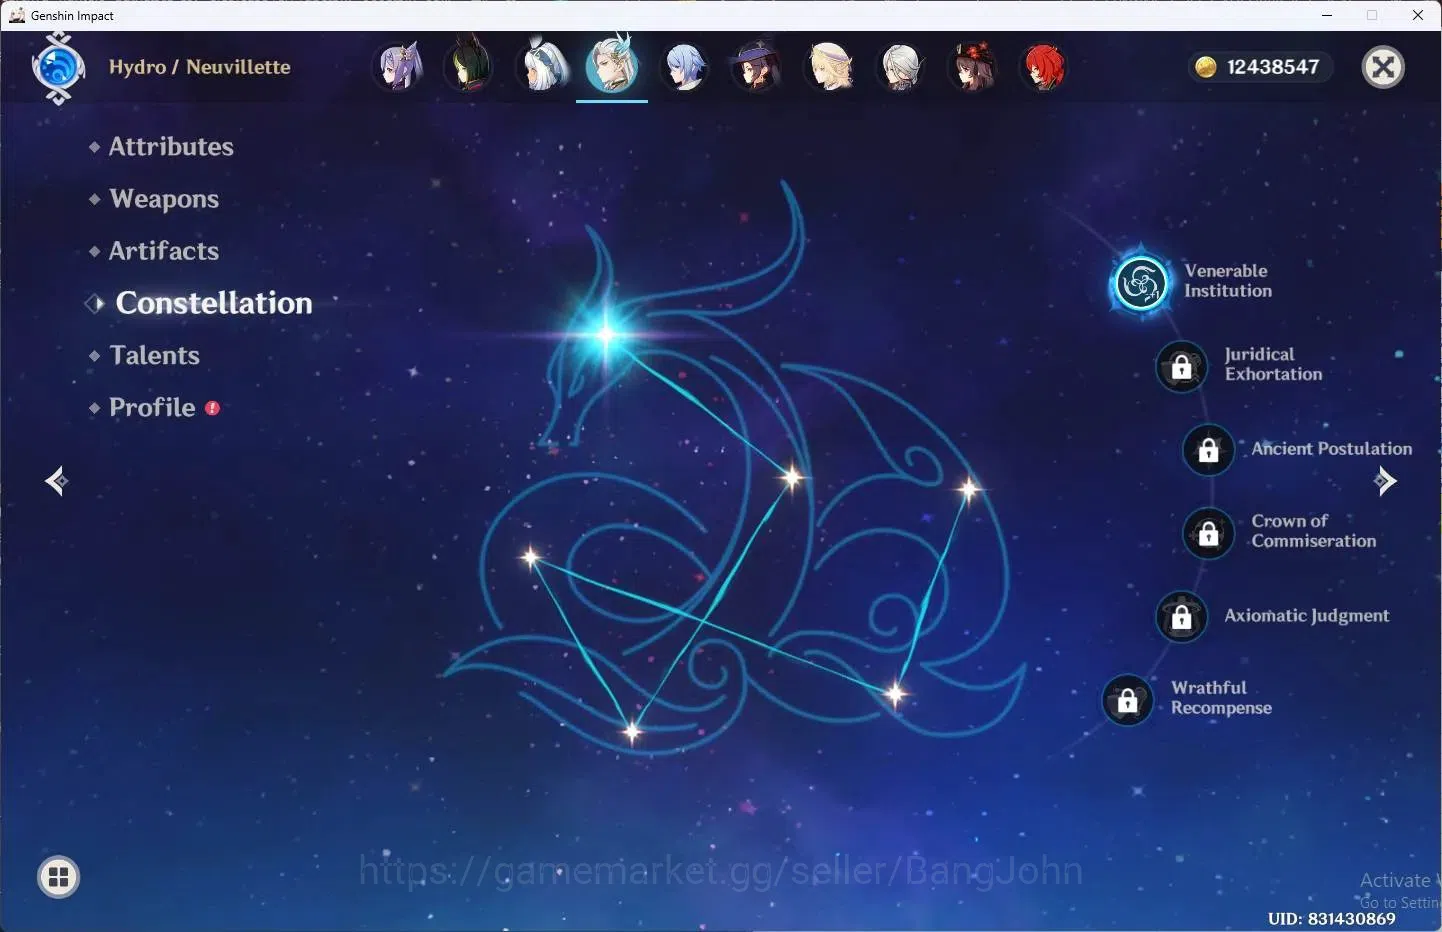1442x932 pixels.
Task: Select the witch-hat character portrait
Action: tap(756, 67)
